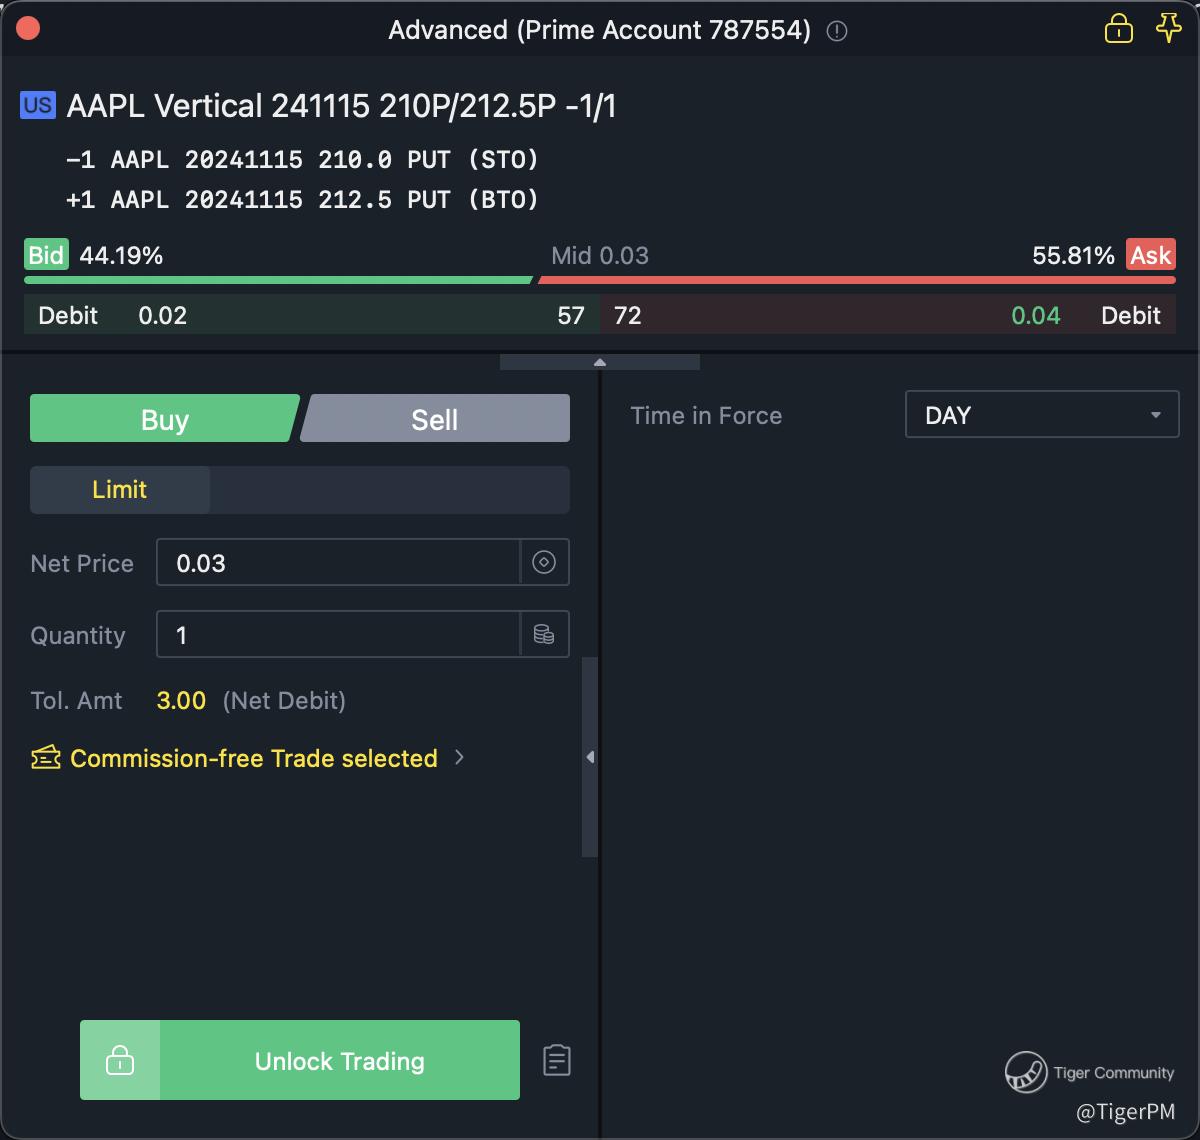Click Unlock Trading button
1200x1140 pixels.
tap(300, 1060)
